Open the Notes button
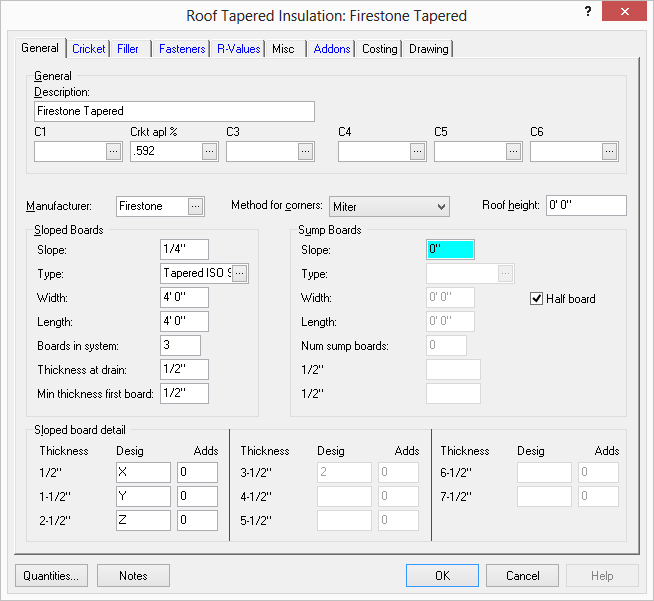This screenshot has width=654, height=601. tap(133, 575)
